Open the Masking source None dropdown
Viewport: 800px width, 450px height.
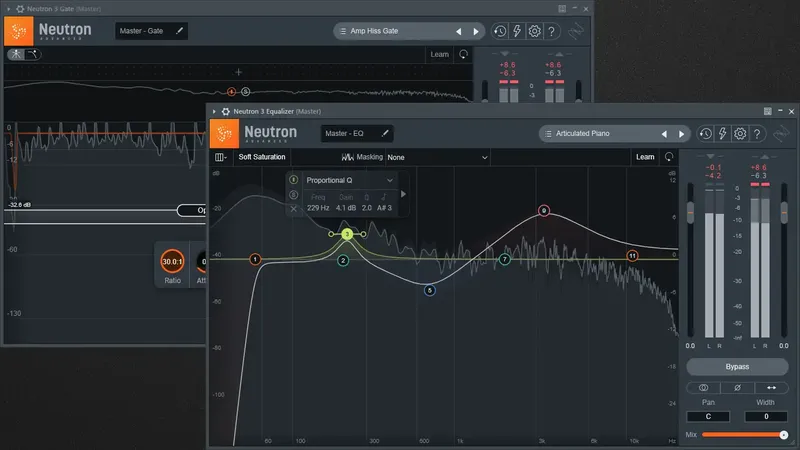pos(437,158)
